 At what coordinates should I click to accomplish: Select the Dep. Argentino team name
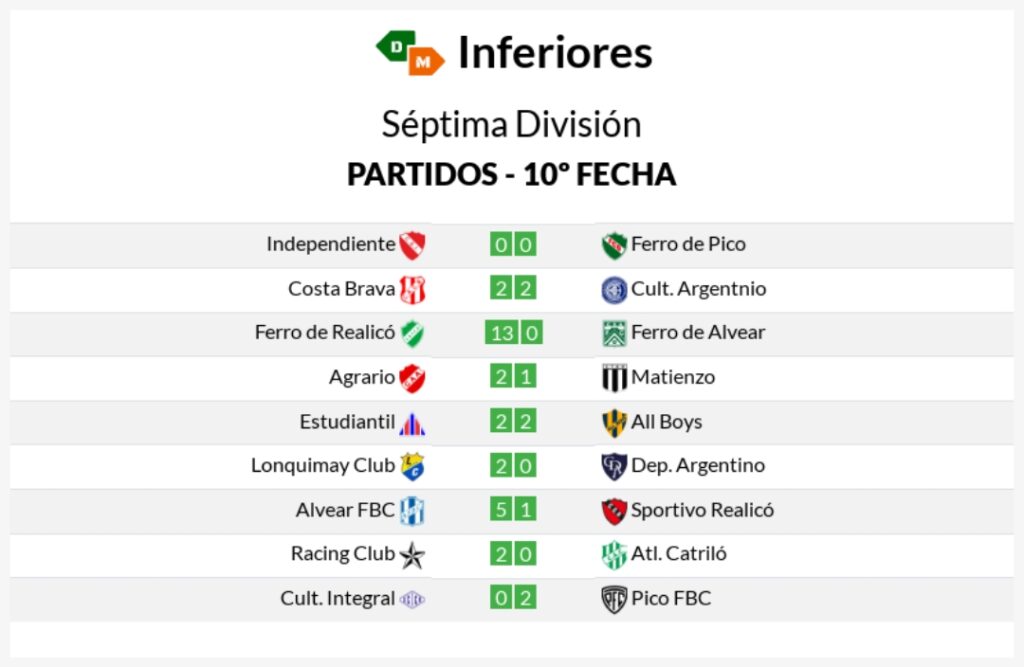tap(697, 466)
